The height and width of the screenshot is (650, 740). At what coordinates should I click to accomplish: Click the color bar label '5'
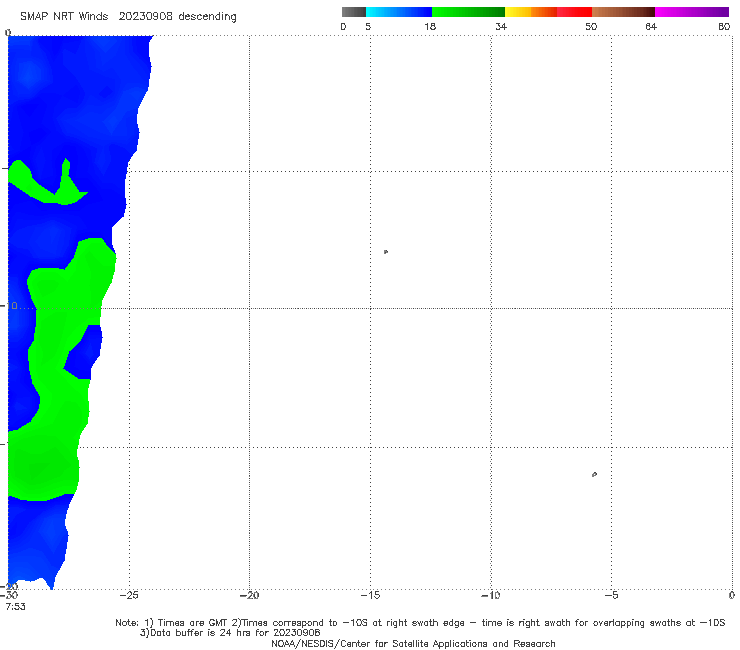tap(368, 26)
